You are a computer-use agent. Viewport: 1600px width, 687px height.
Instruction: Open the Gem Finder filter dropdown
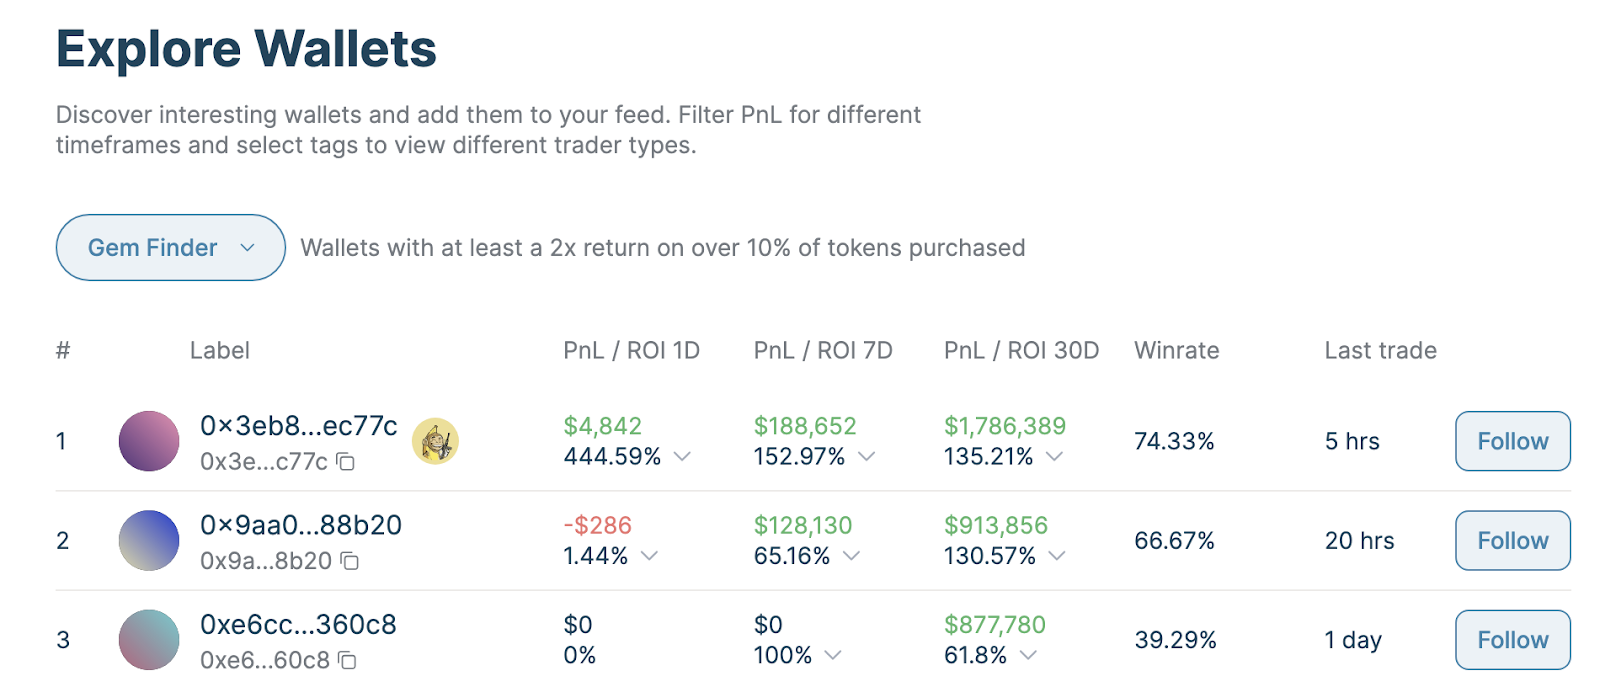[x=171, y=247]
